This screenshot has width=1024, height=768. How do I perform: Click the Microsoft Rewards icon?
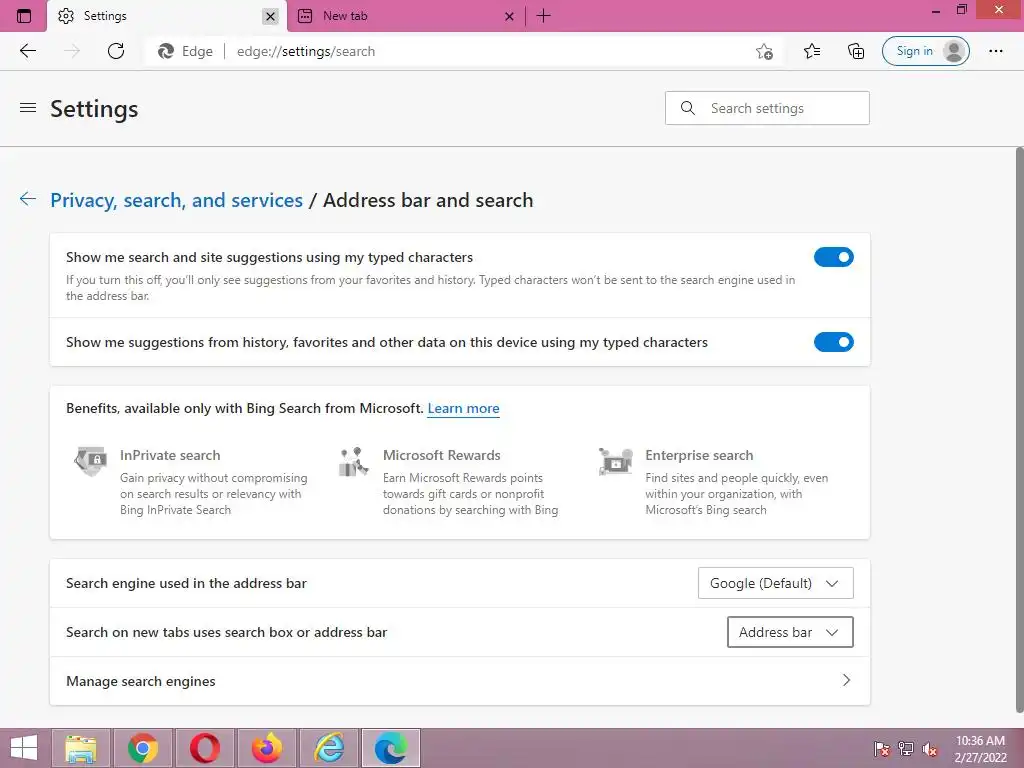(x=353, y=461)
